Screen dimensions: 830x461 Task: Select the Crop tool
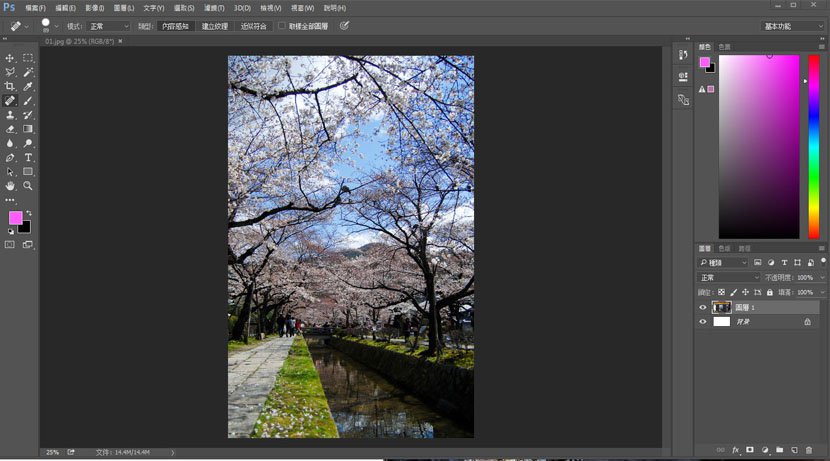(x=10, y=86)
